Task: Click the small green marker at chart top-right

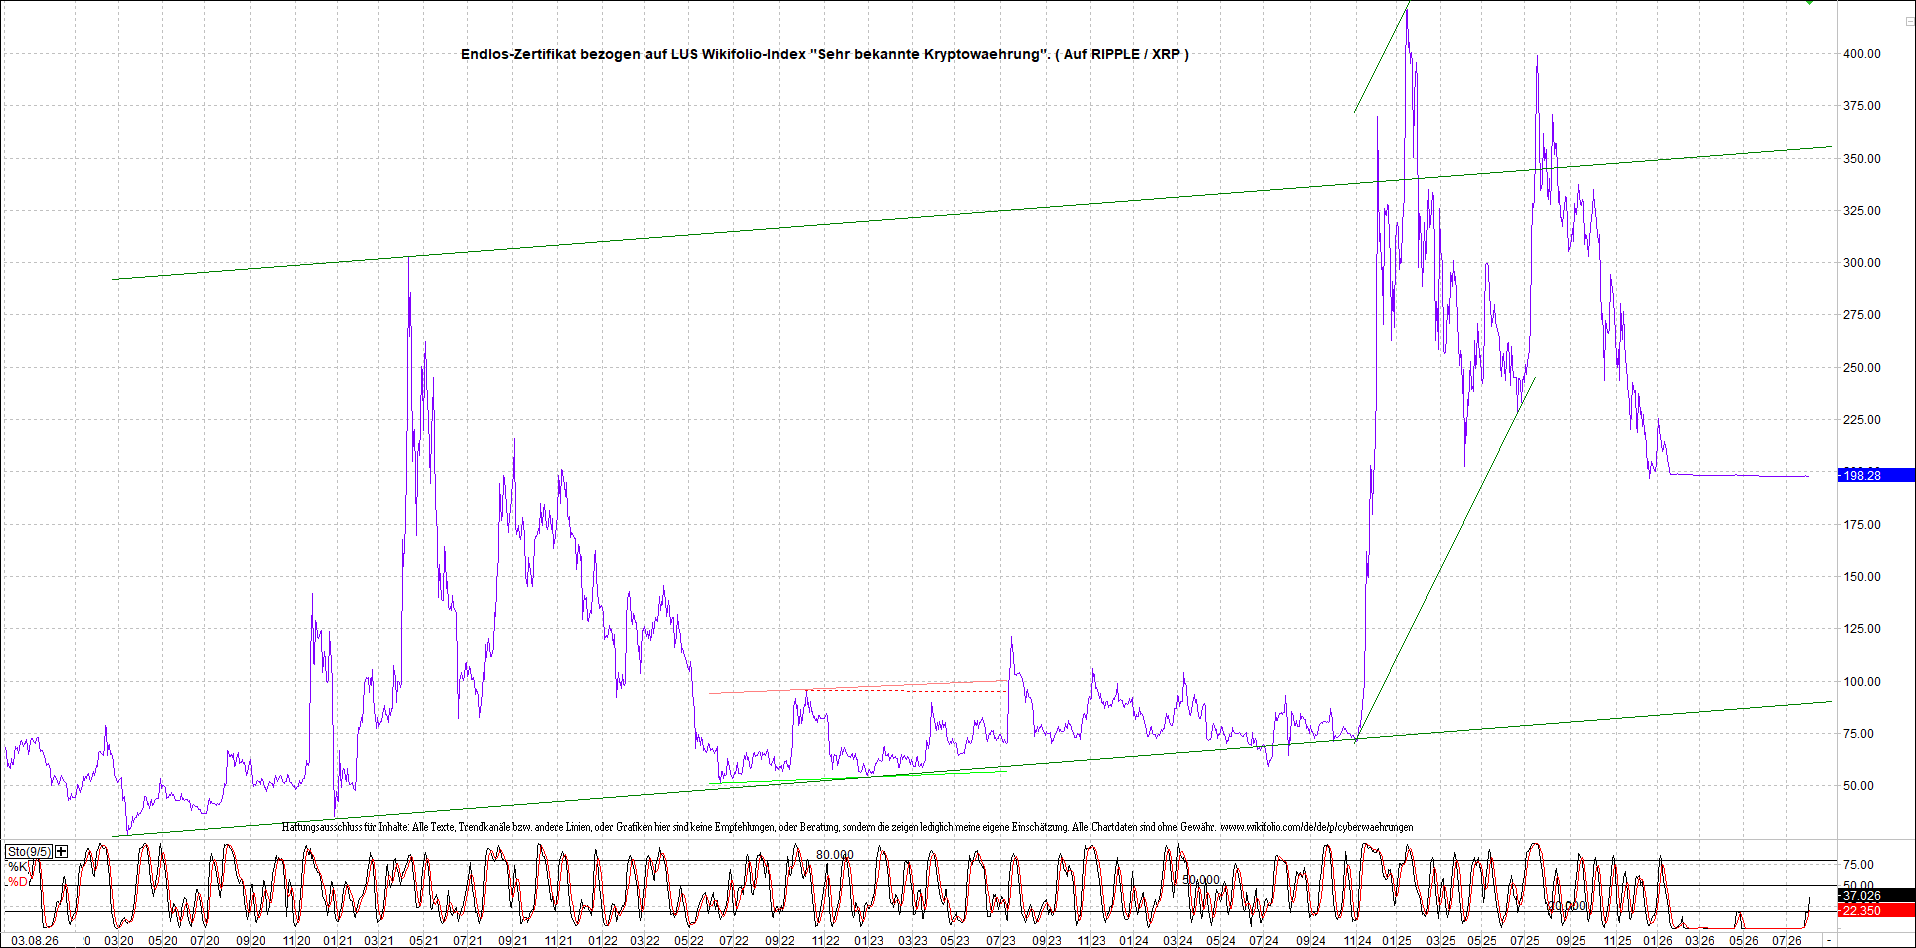Action: [1809, 3]
